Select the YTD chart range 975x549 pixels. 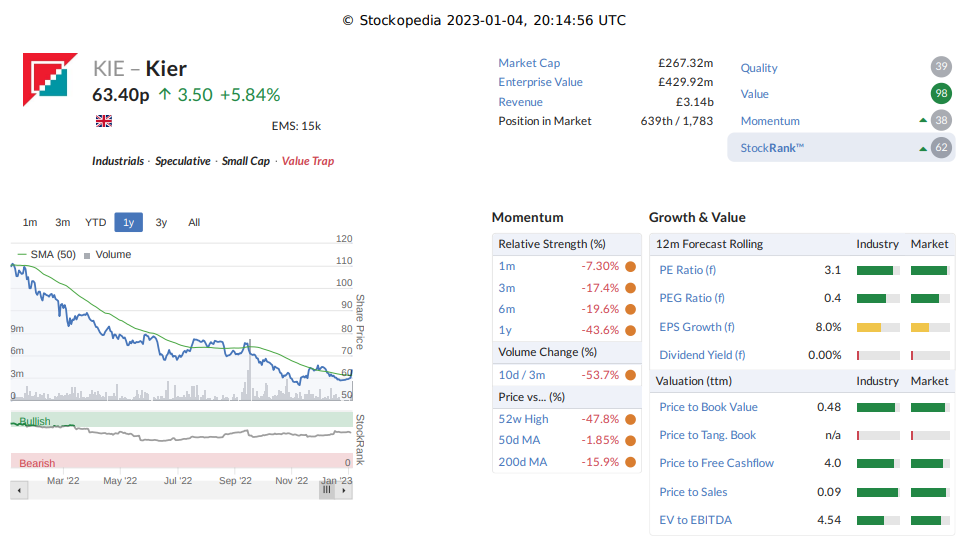coord(96,222)
